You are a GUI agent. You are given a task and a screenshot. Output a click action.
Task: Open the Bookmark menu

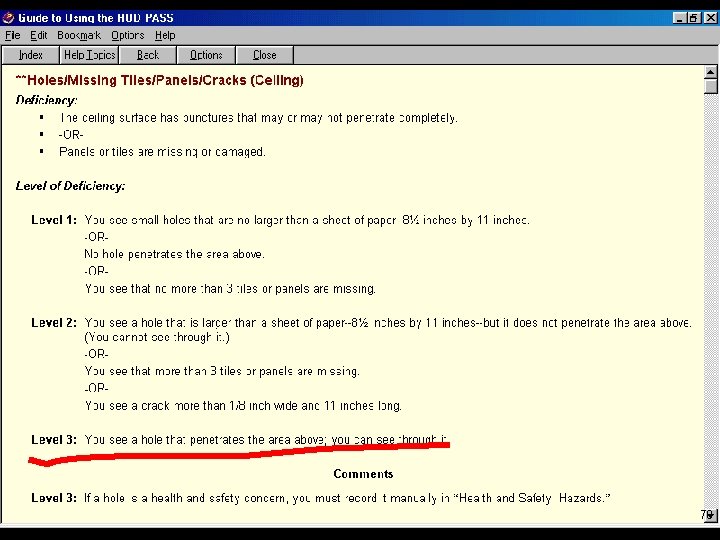point(79,35)
